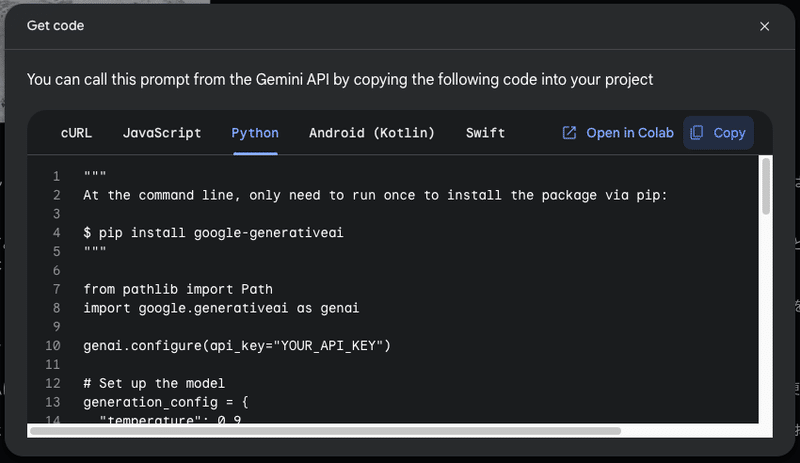Click the line '$ pip install google-generativeai'

pyautogui.click(x=213, y=233)
